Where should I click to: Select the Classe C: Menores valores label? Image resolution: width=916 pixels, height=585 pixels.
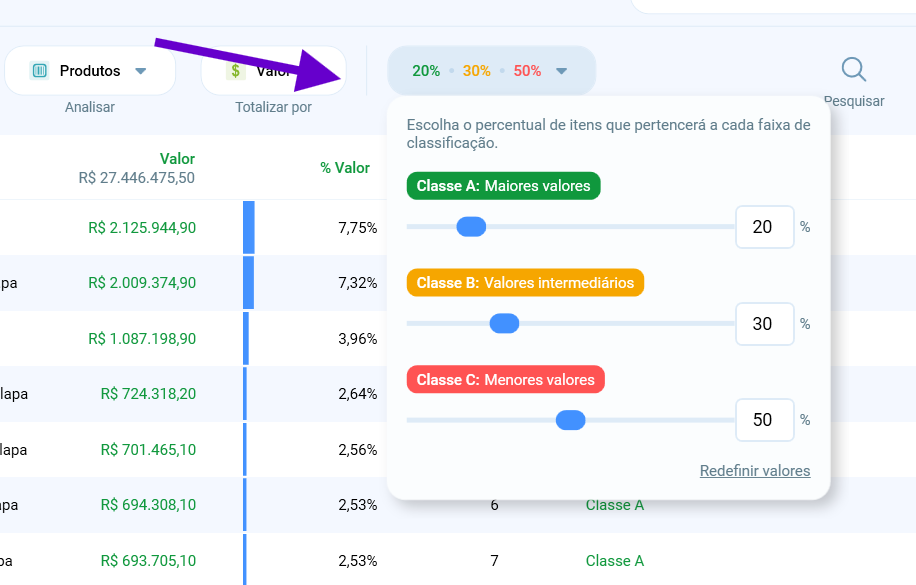point(505,380)
